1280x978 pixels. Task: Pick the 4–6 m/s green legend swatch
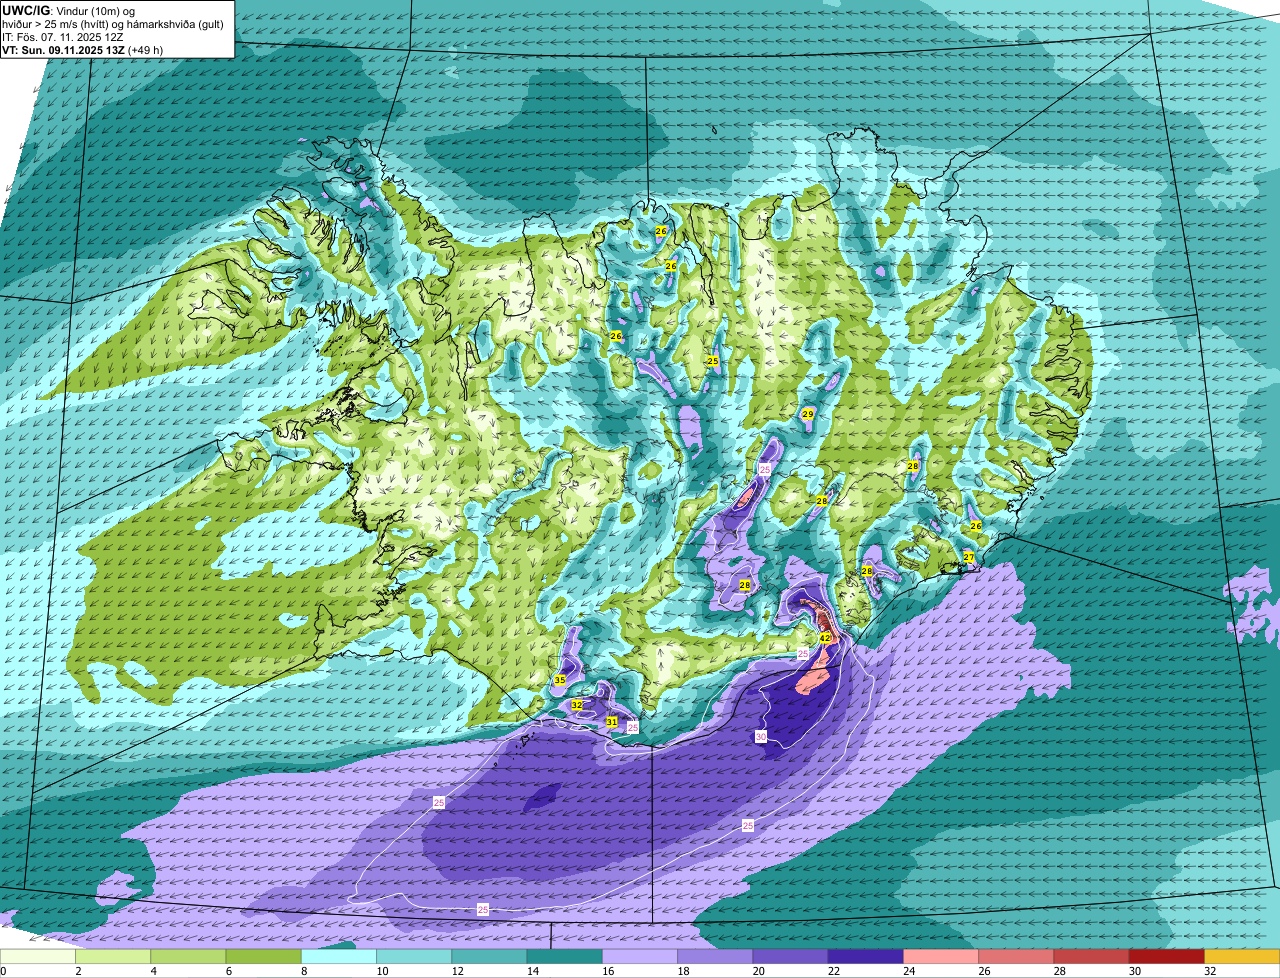188,956
